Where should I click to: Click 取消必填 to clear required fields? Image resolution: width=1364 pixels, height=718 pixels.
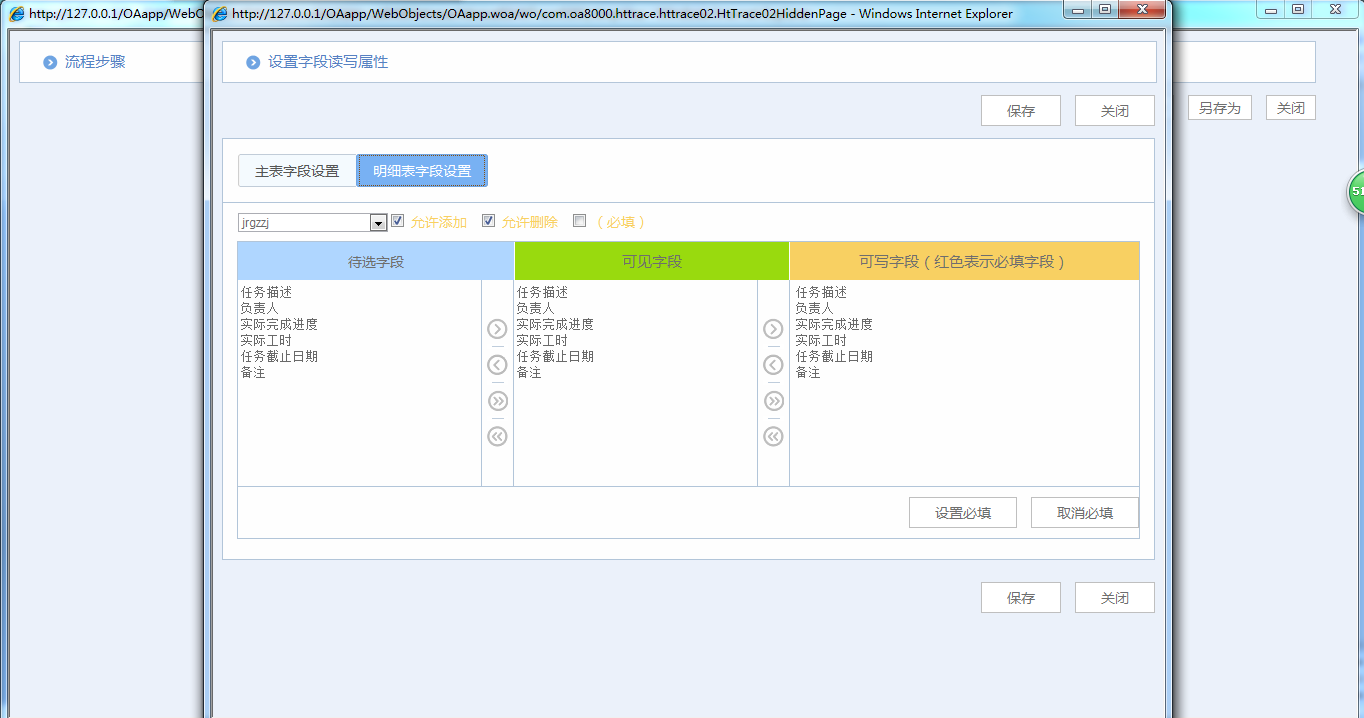coord(1084,512)
